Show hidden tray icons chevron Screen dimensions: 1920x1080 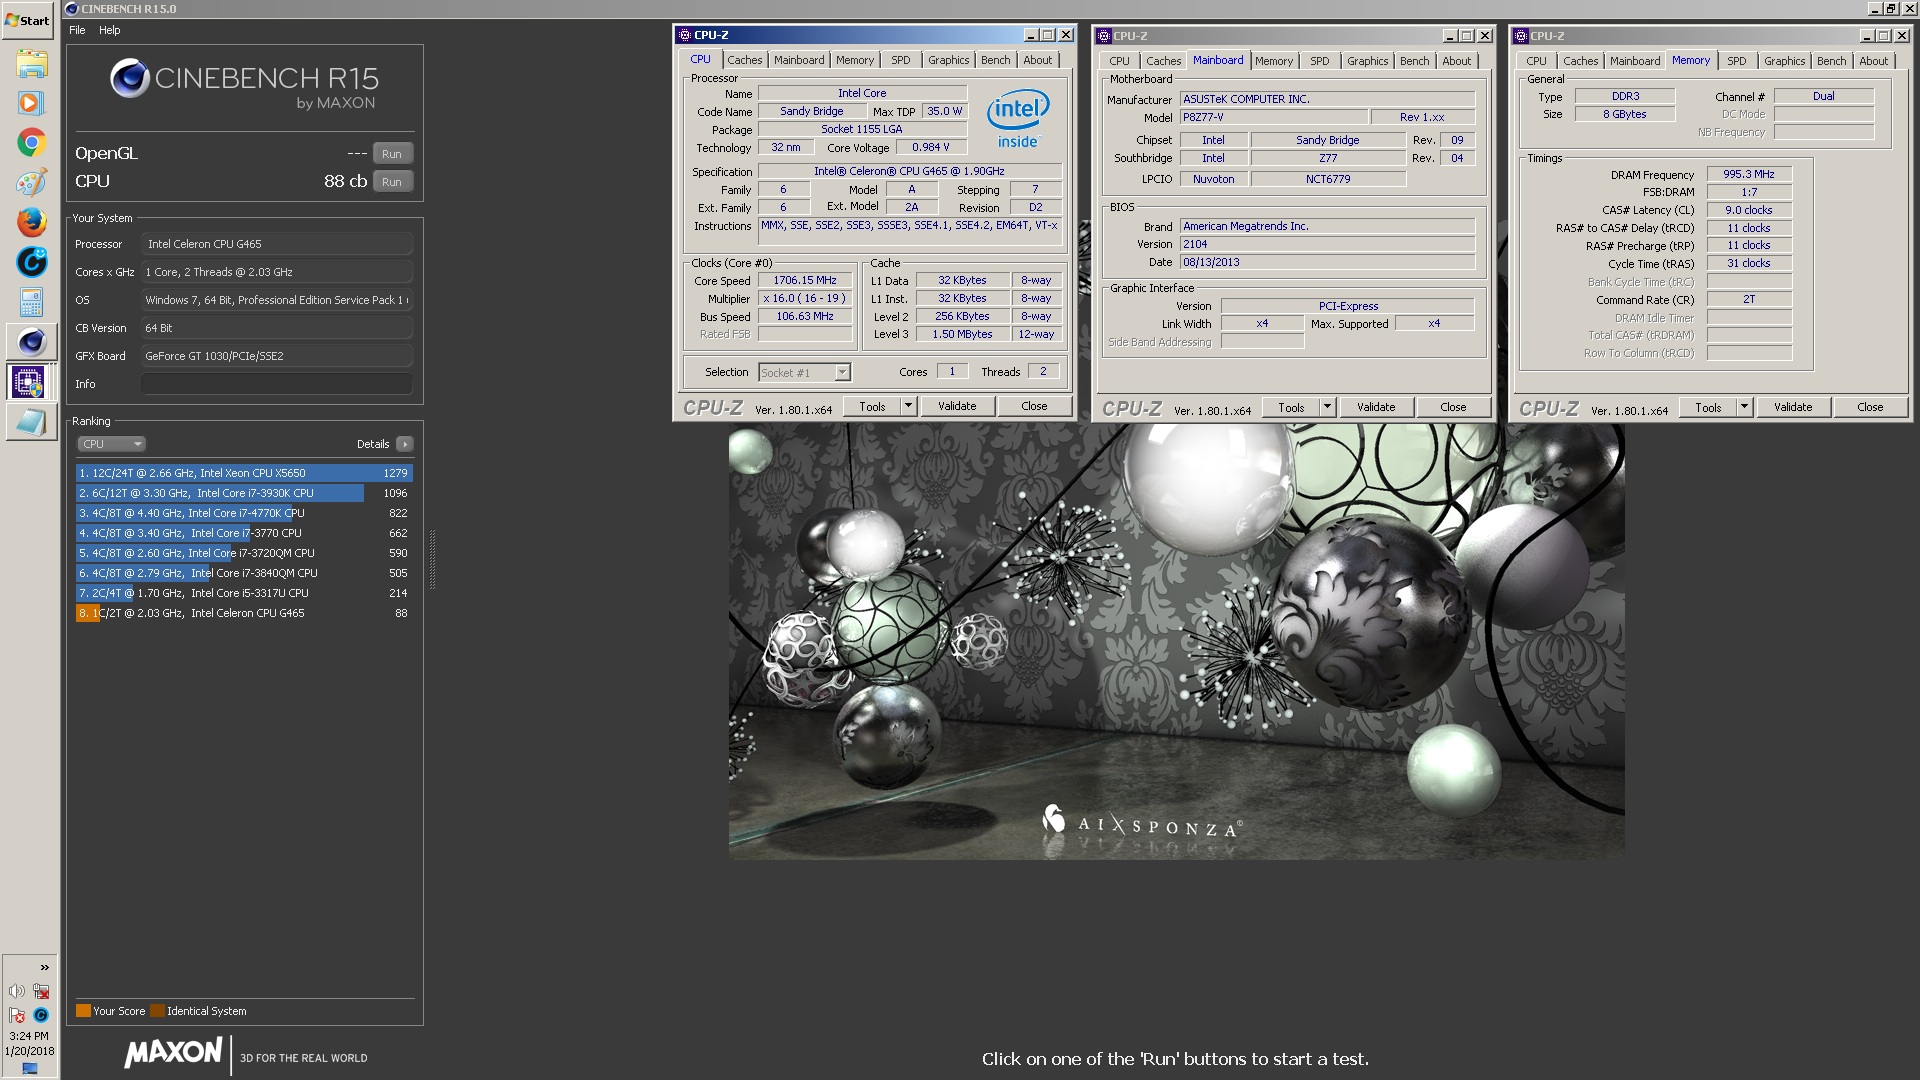point(44,967)
